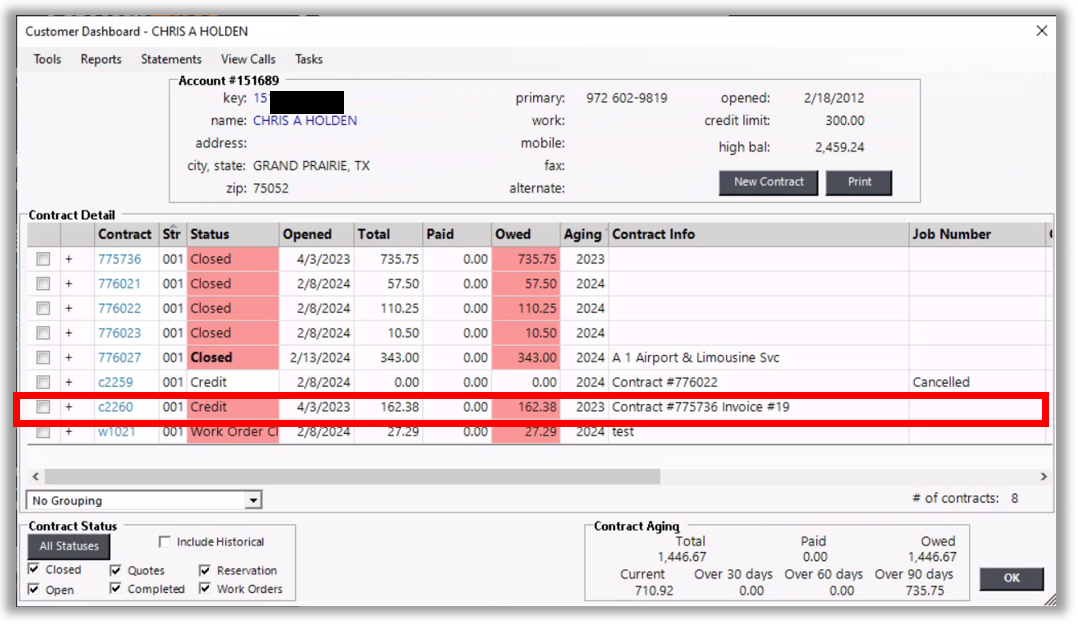Uncheck the Quotes status filter
The image size is (1078, 629).
115,570
